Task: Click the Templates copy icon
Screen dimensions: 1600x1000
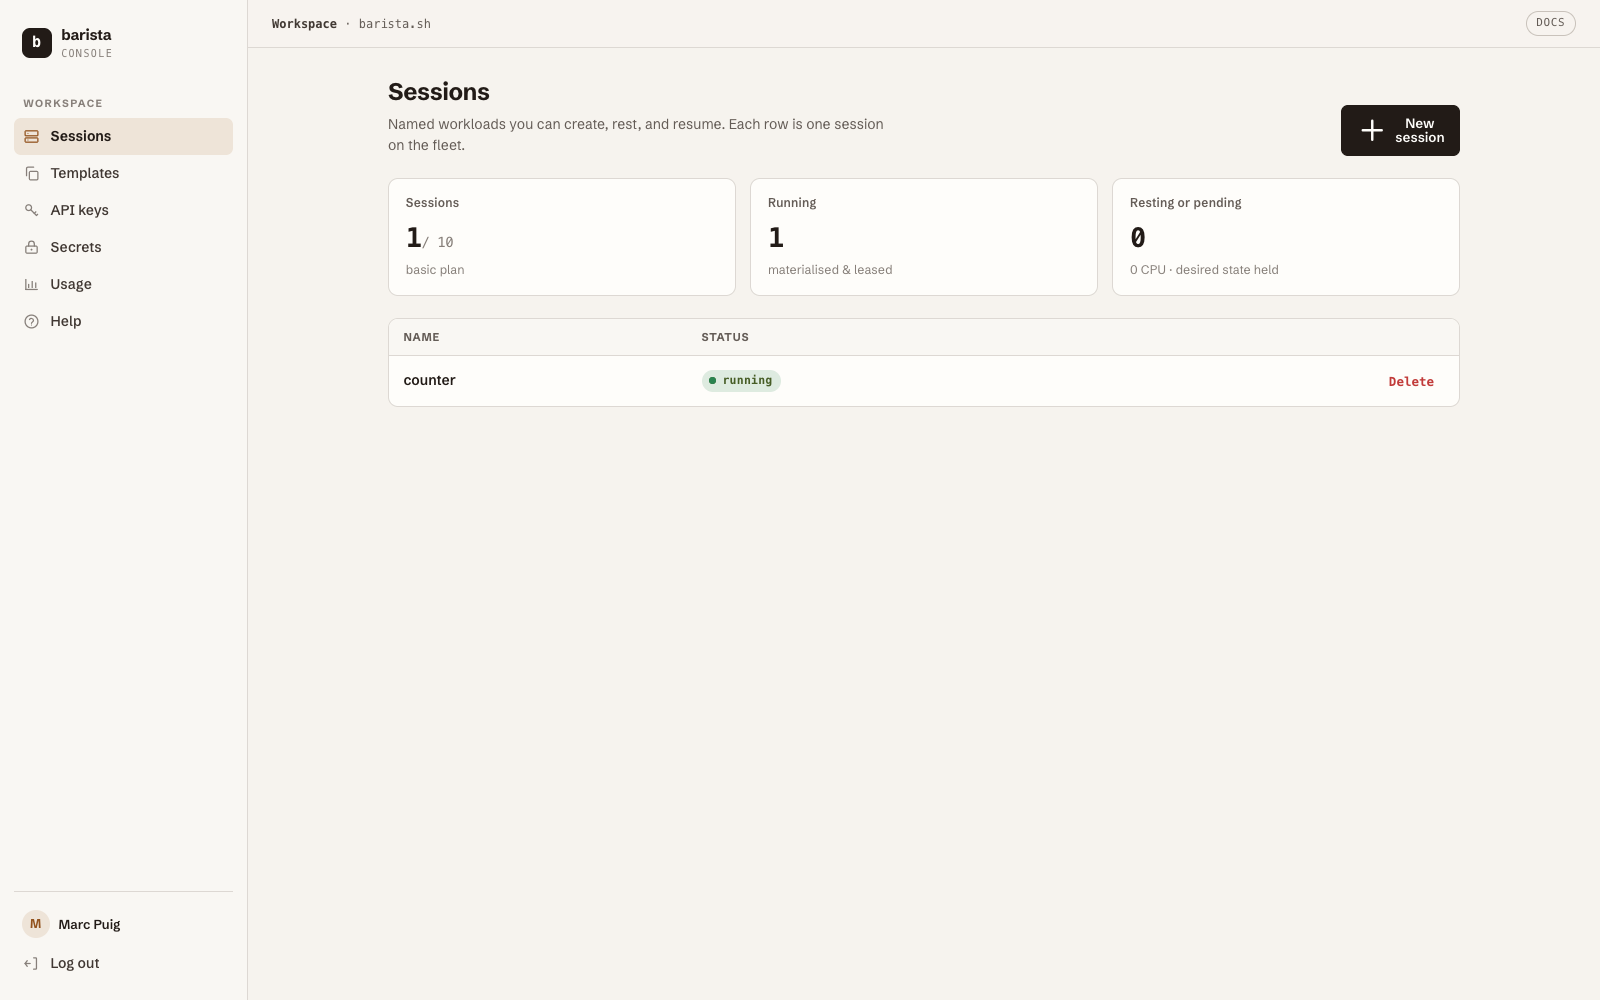Action: (31, 173)
